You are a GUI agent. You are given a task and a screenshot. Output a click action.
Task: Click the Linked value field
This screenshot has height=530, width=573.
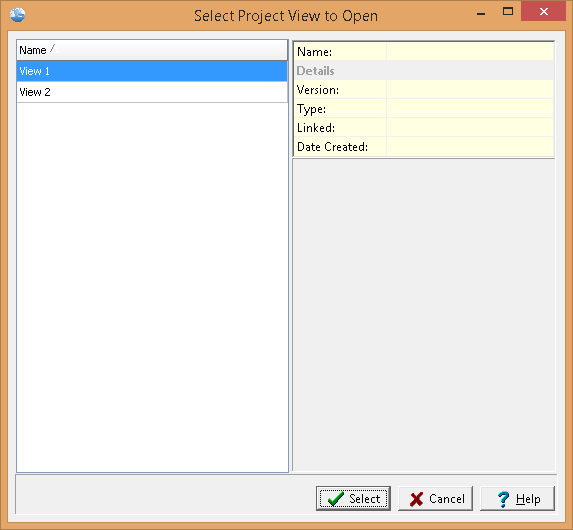pos(470,128)
